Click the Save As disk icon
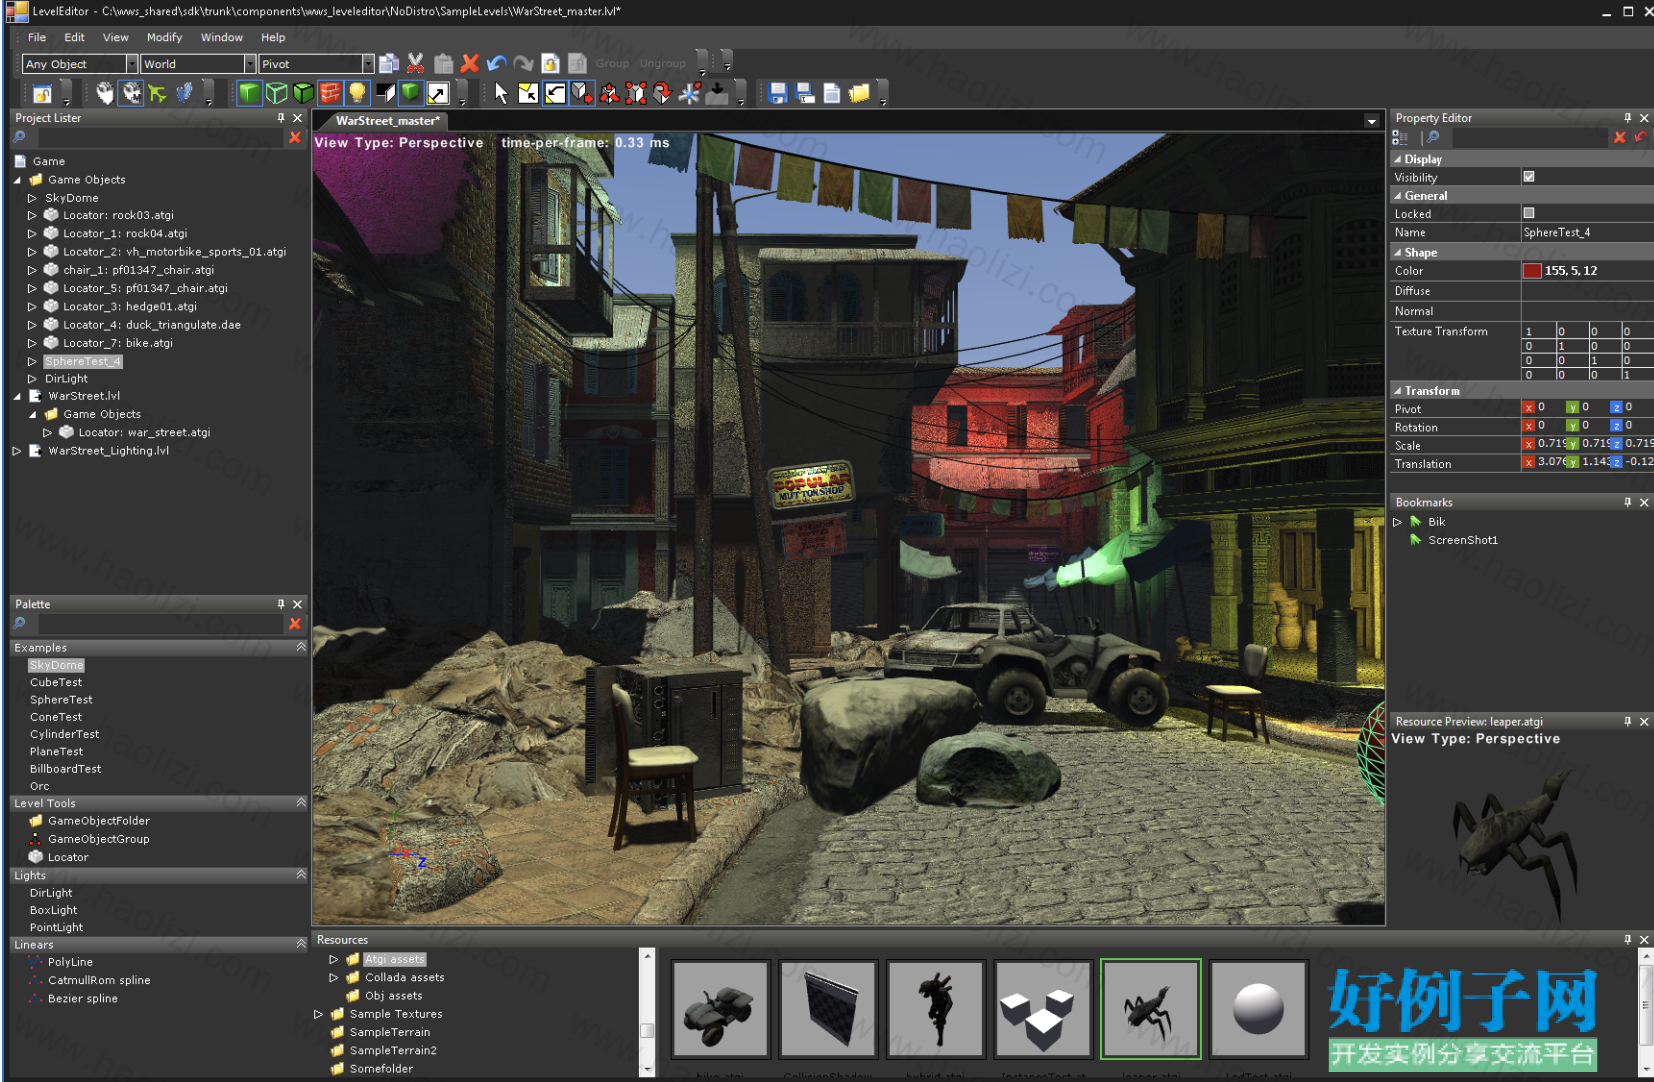Image resolution: width=1654 pixels, height=1082 pixels. point(805,93)
